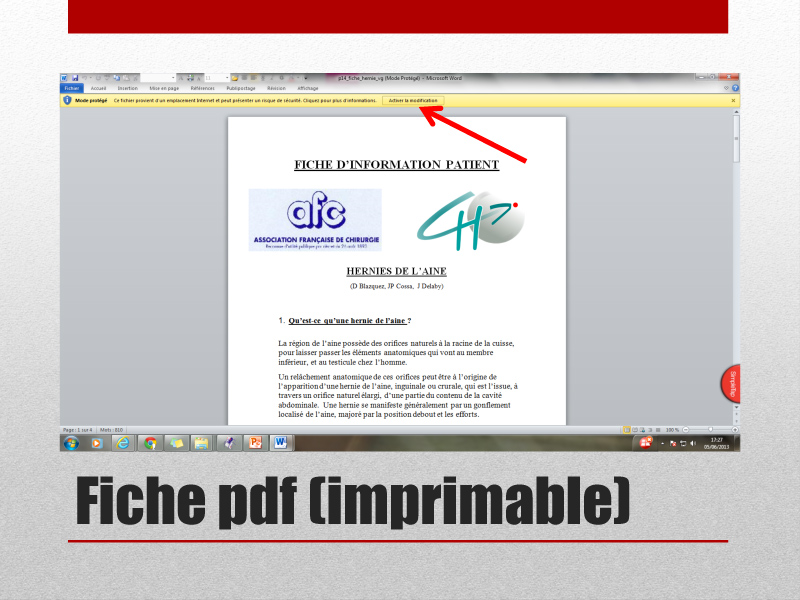The image size is (800, 600).
Task: Click the red SimpleTap side button
Action: pyautogui.click(x=731, y=384)
